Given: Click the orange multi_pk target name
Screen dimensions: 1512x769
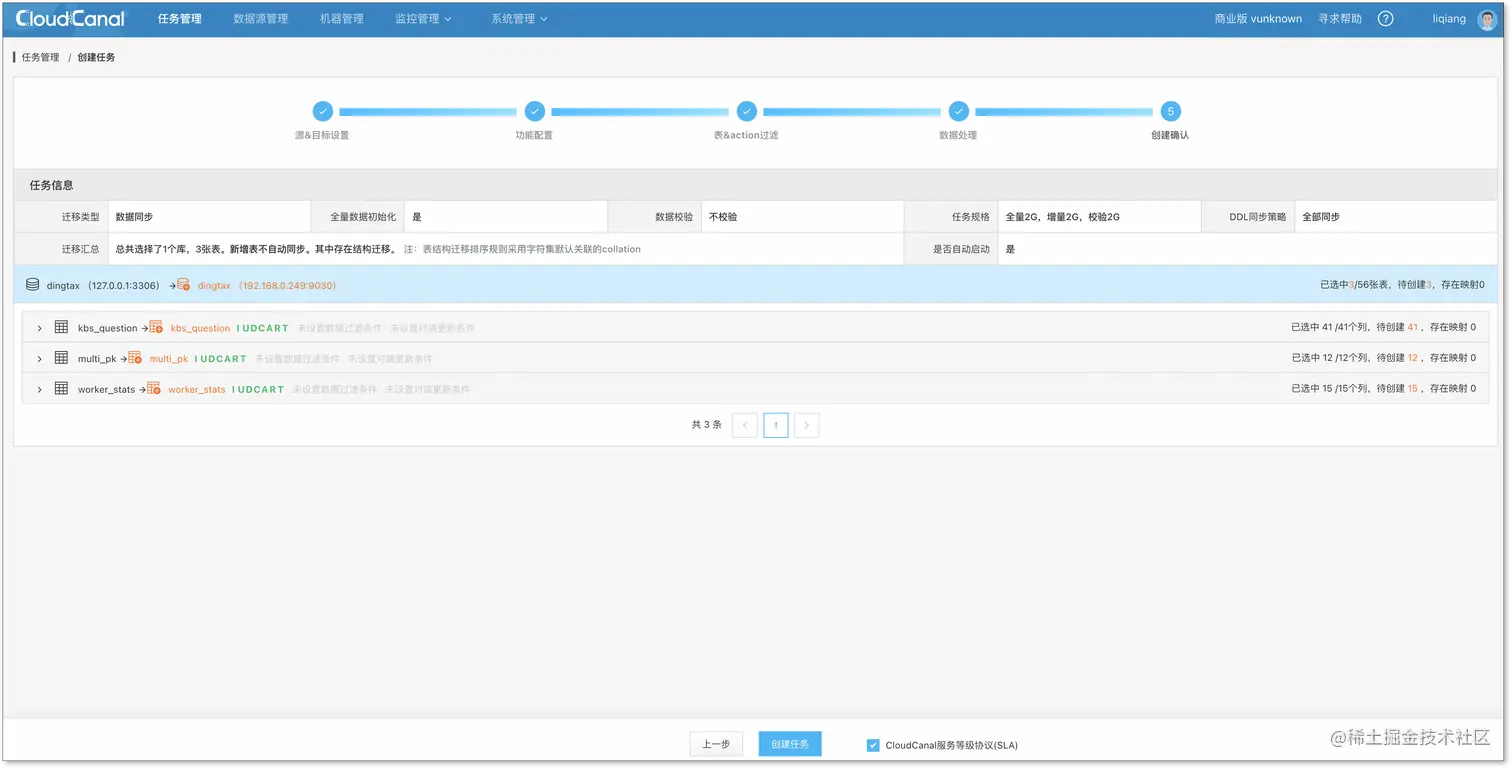Looking at the screenshot, I should click(x=168, y=359).
